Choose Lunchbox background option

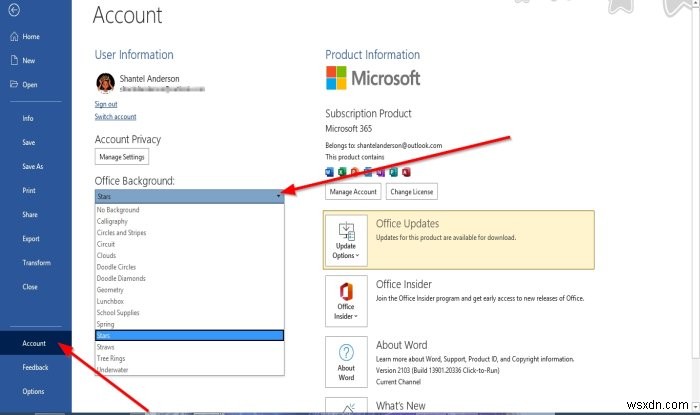pyautogui.click(x=190, y=301)
